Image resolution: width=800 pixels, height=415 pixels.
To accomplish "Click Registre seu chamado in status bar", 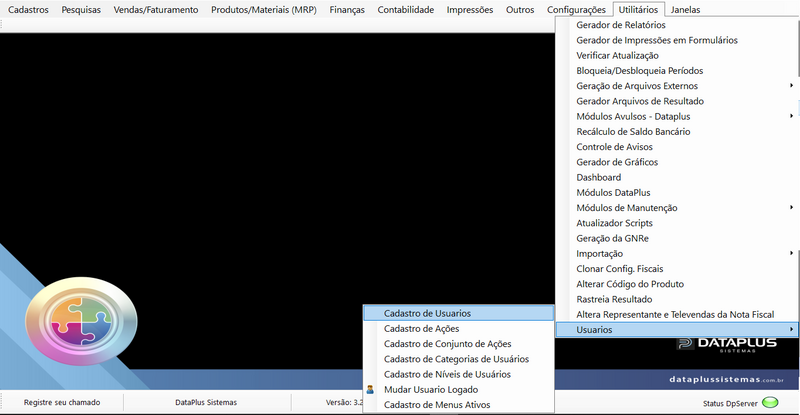I will [x=62, y=403].
